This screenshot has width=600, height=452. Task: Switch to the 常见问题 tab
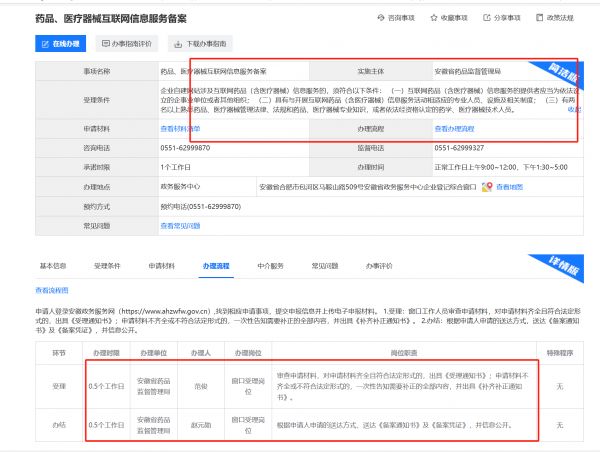tap(324, 266)
